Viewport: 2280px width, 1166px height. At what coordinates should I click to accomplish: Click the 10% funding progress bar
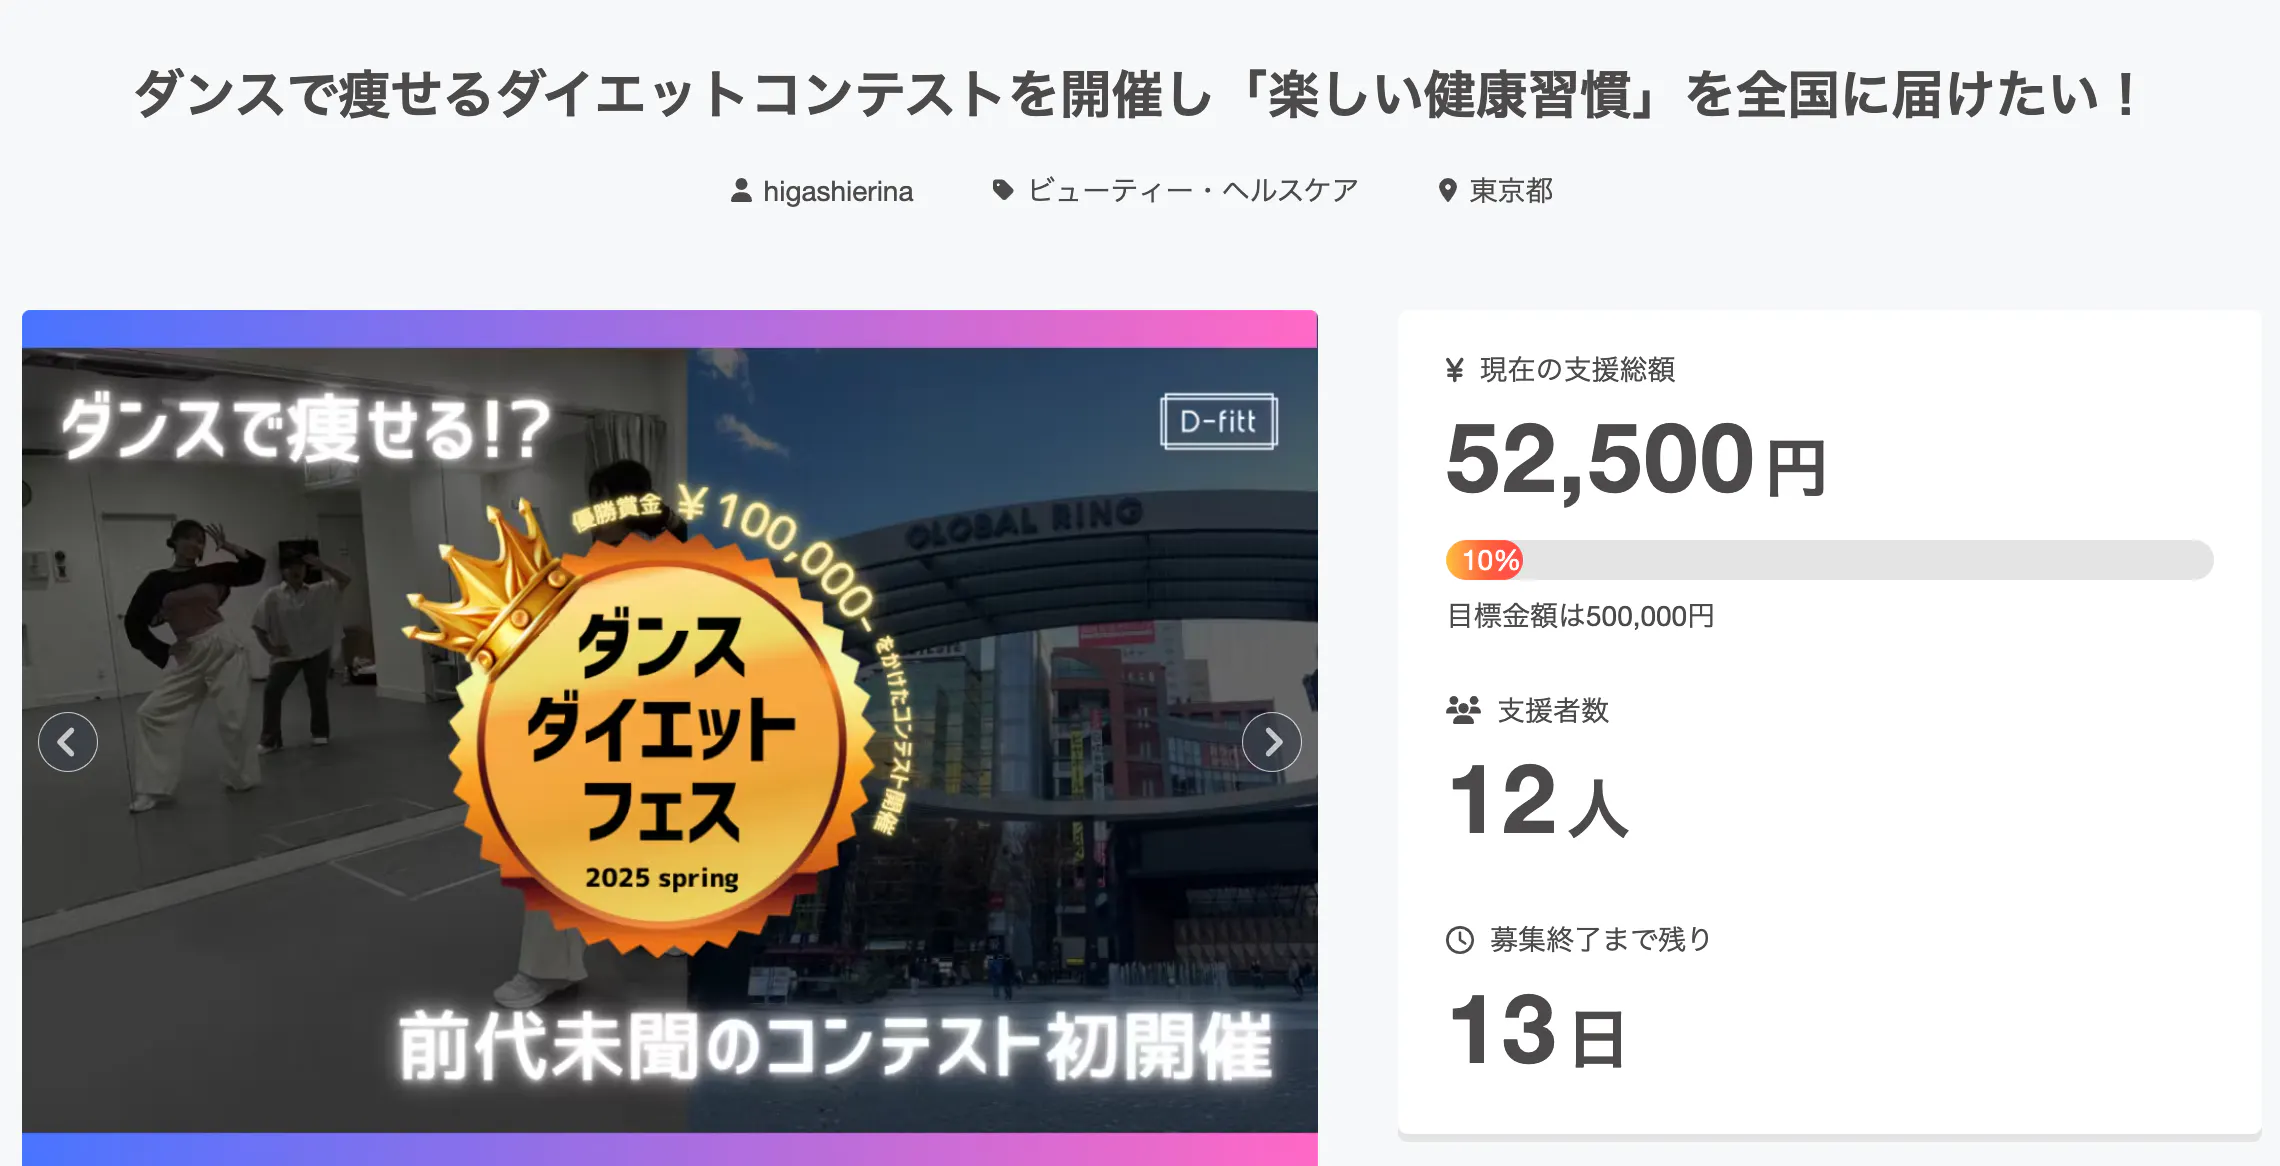click(1828, 560)
